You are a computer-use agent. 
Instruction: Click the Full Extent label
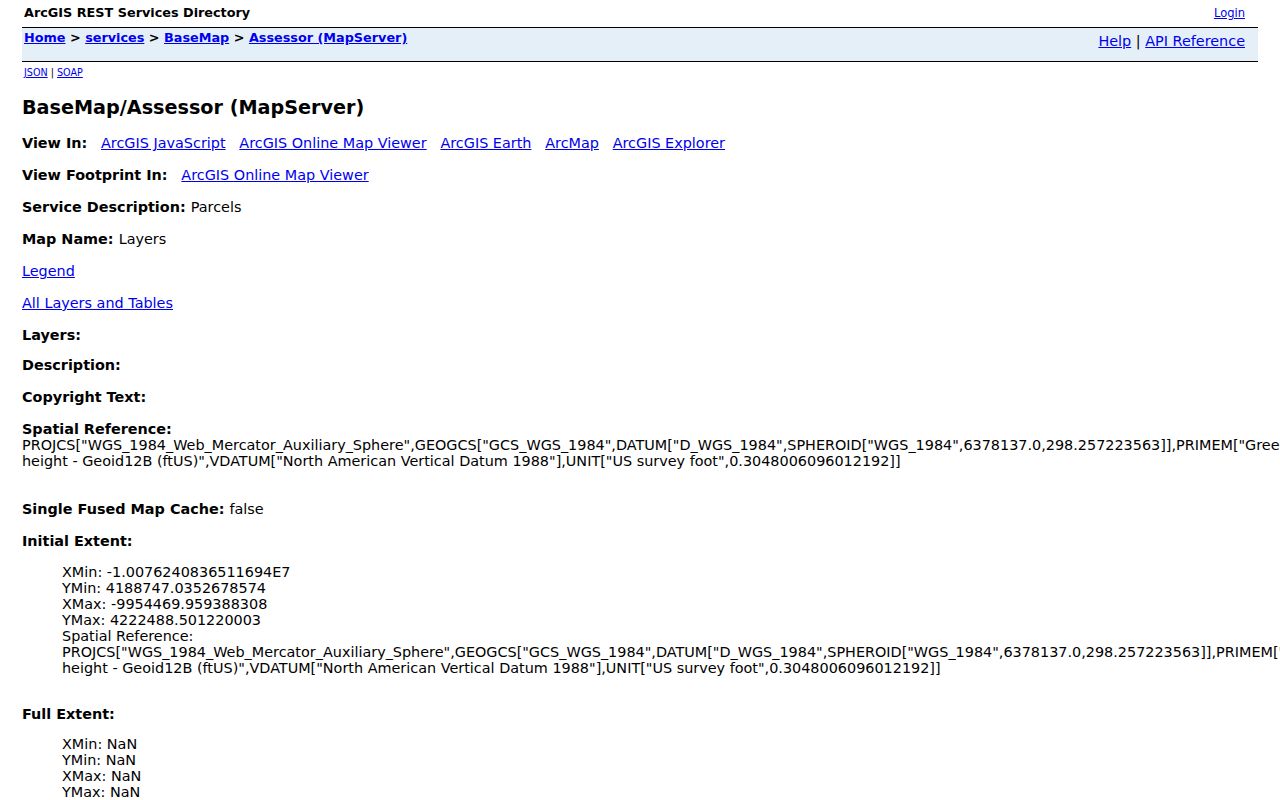point(68,714)
